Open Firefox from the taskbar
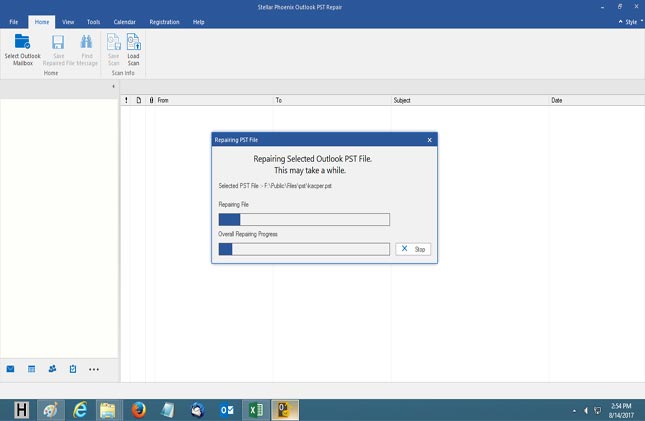This screenshot has height=421, width=645. [139, 410]
